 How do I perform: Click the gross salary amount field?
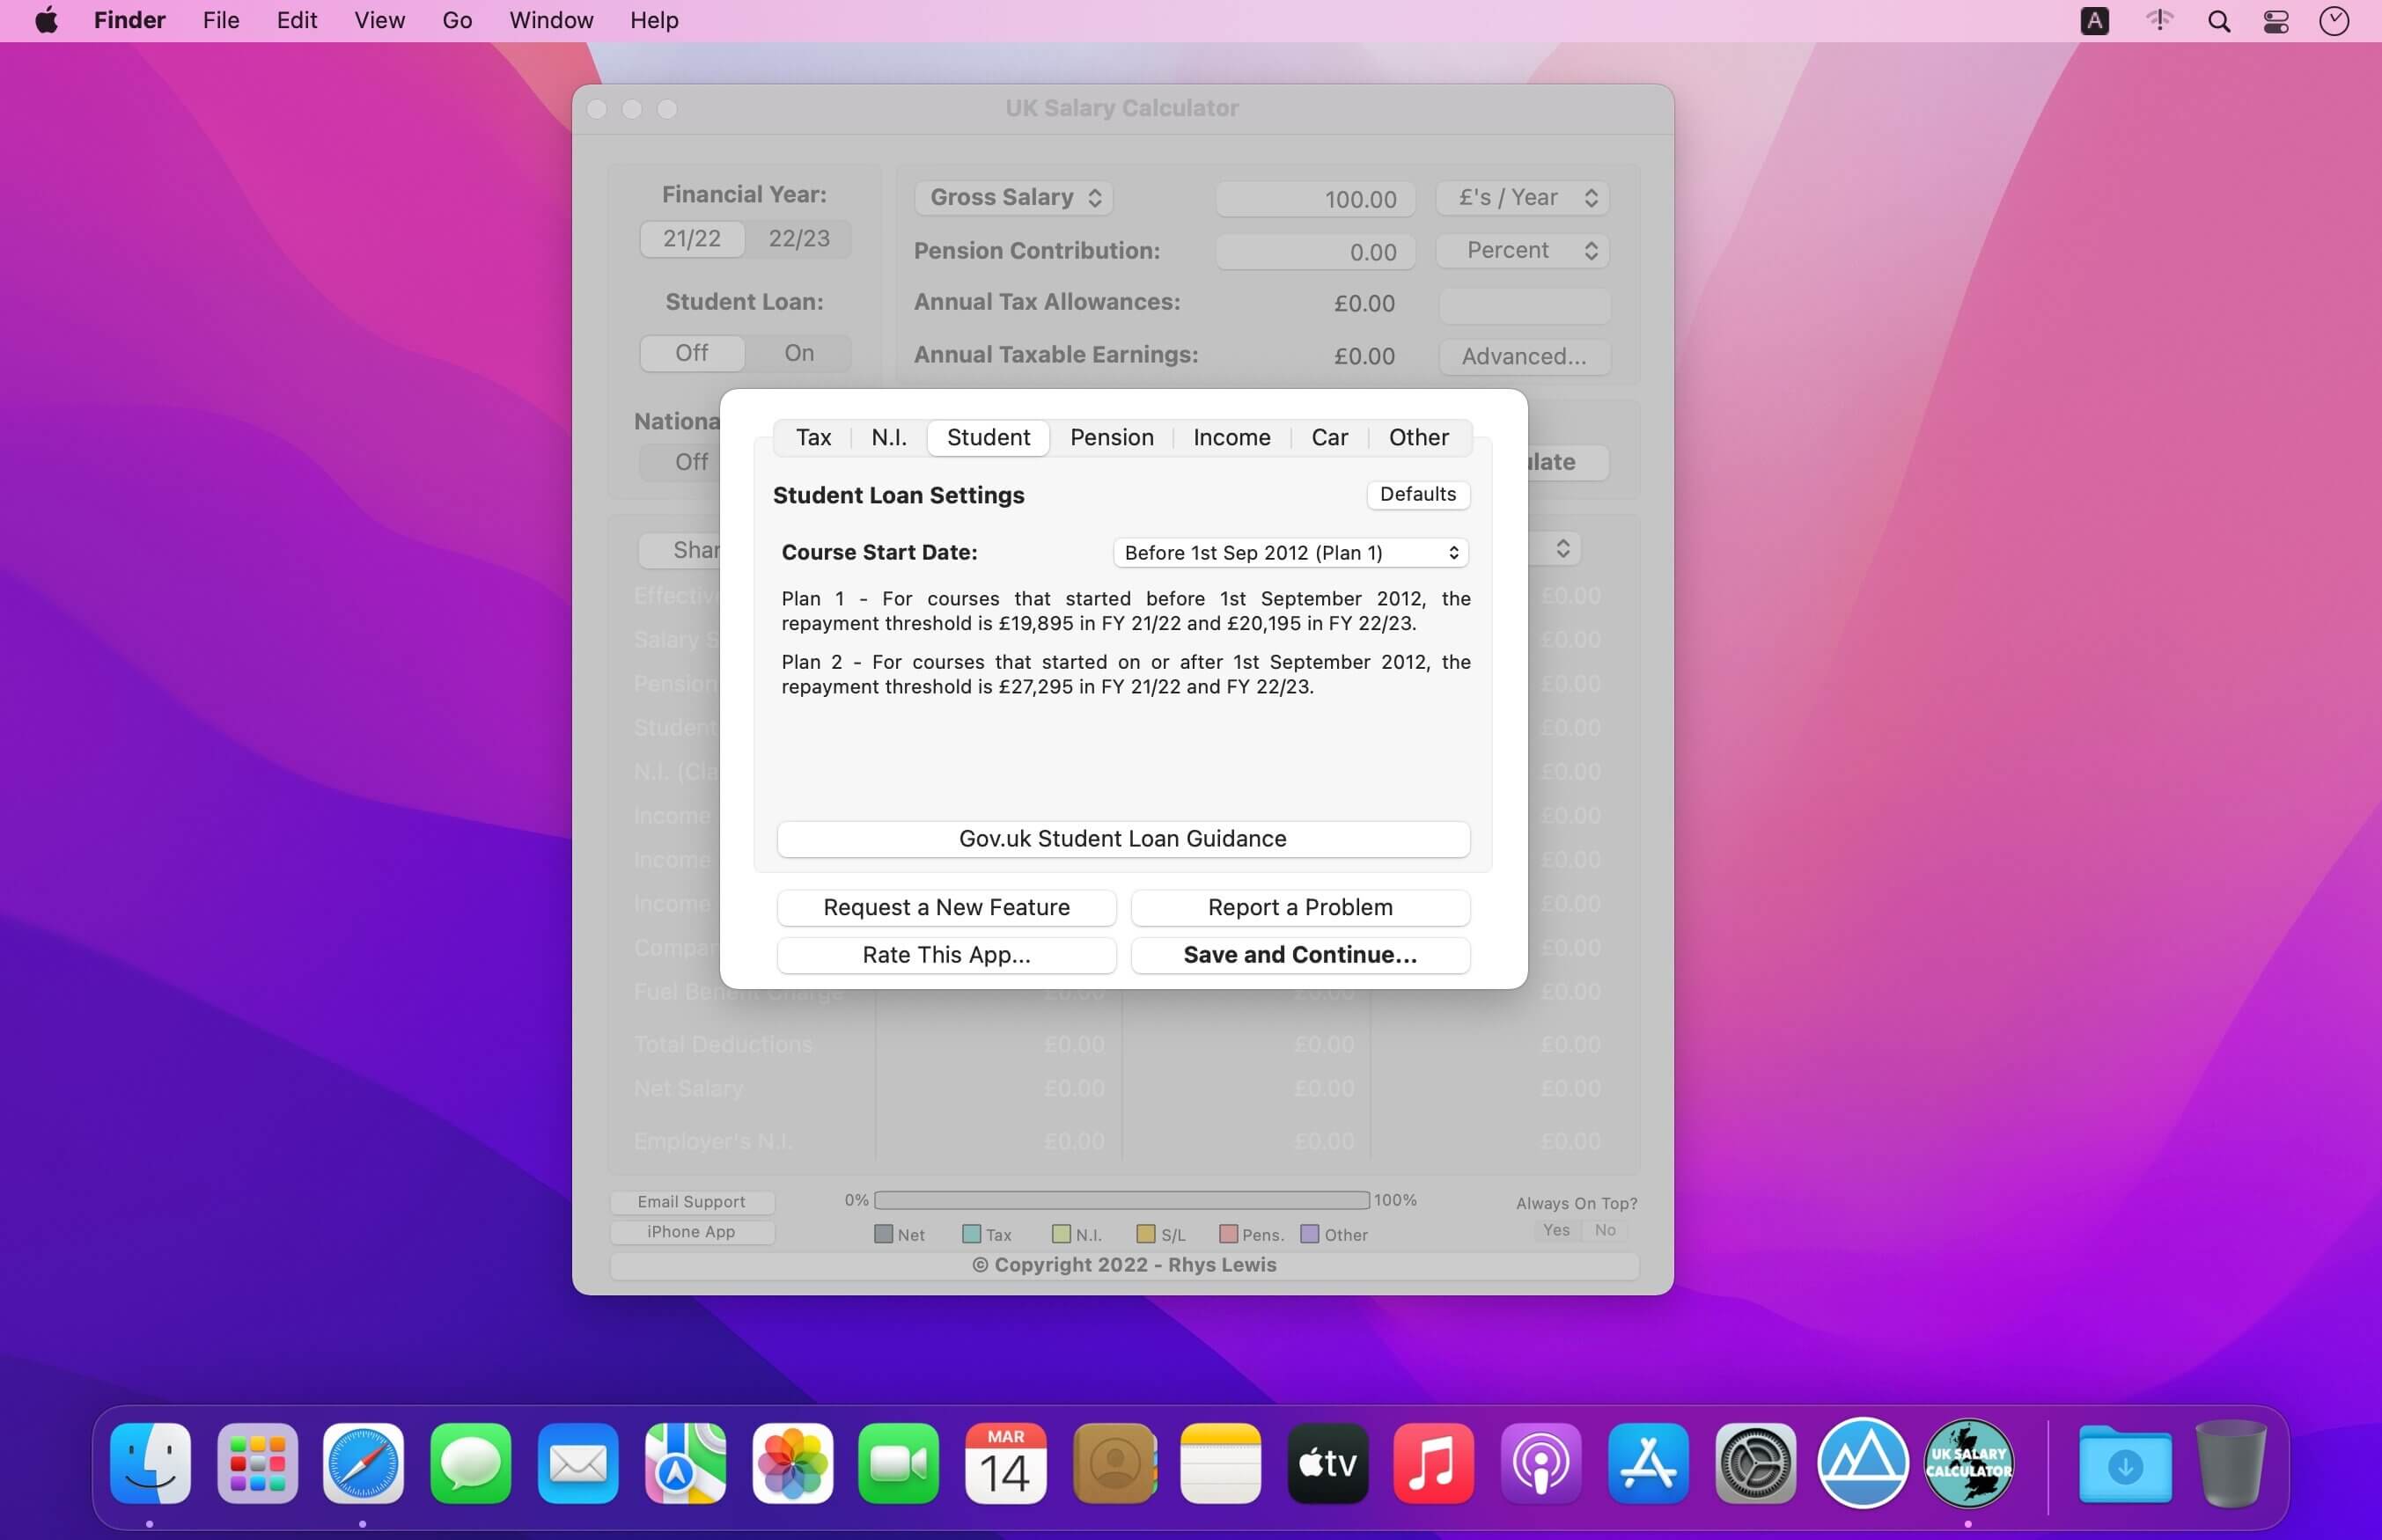click(x=1314, y=199)
